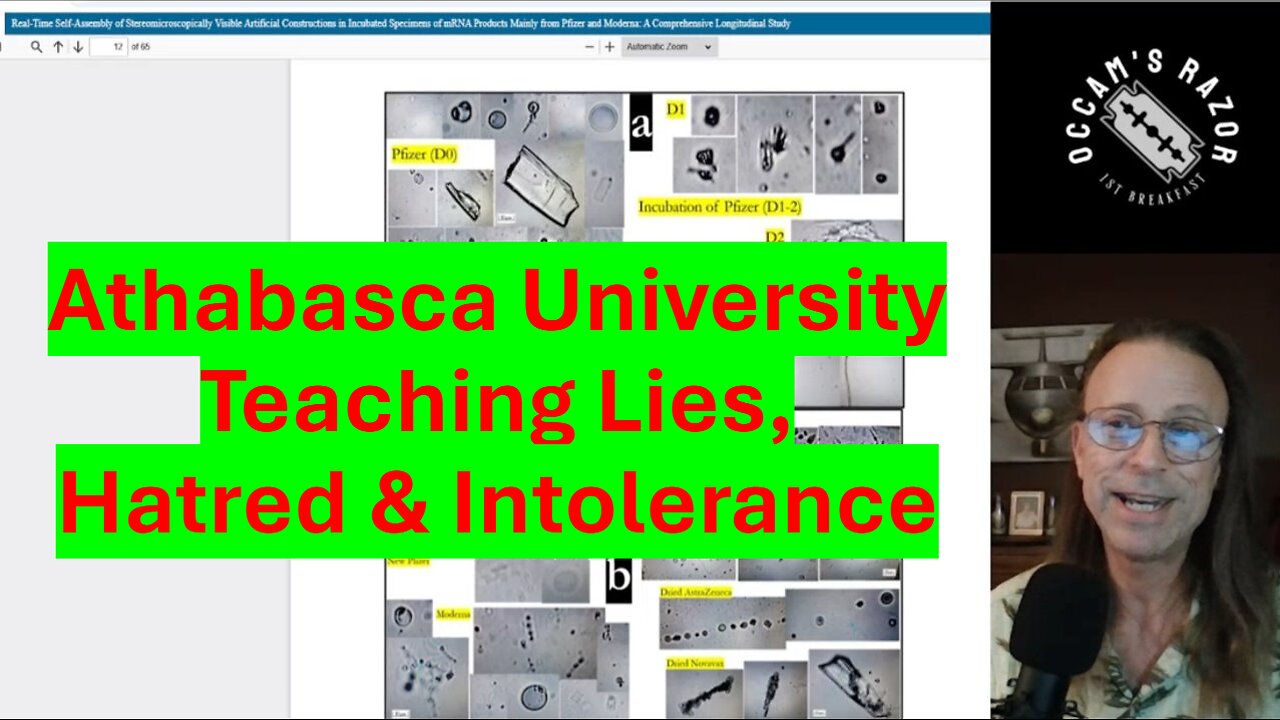This screenshot has width=1280, height=720.
Task: Click the 'Dried AstraZeneca' label
Action: (696, 592)
